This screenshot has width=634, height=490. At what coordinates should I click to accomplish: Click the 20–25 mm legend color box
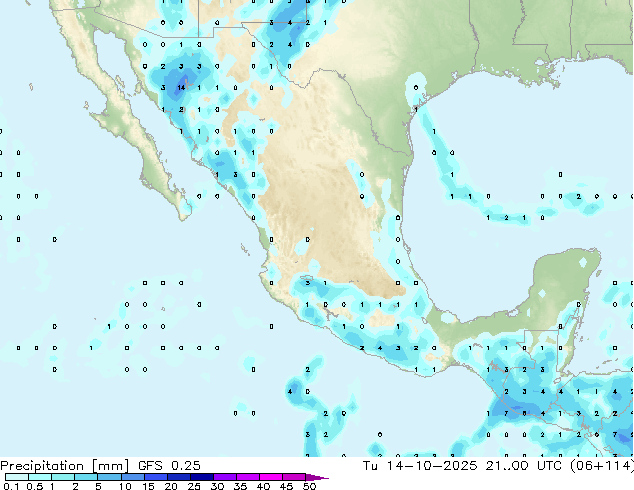click(x=178, y=477)
